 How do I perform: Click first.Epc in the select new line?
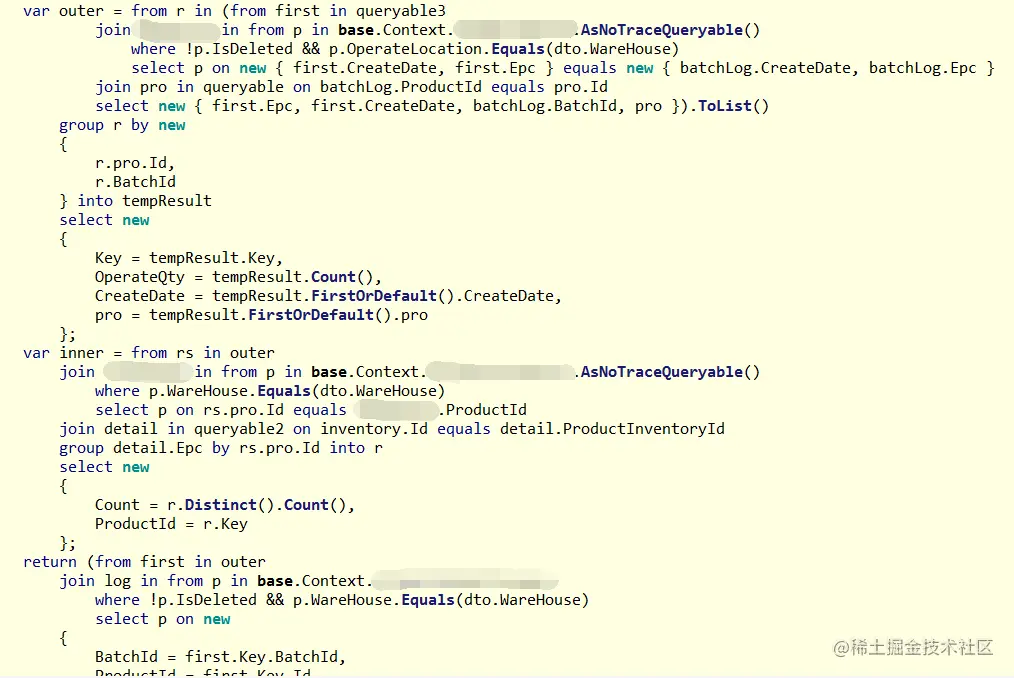[x=252, y=106]
